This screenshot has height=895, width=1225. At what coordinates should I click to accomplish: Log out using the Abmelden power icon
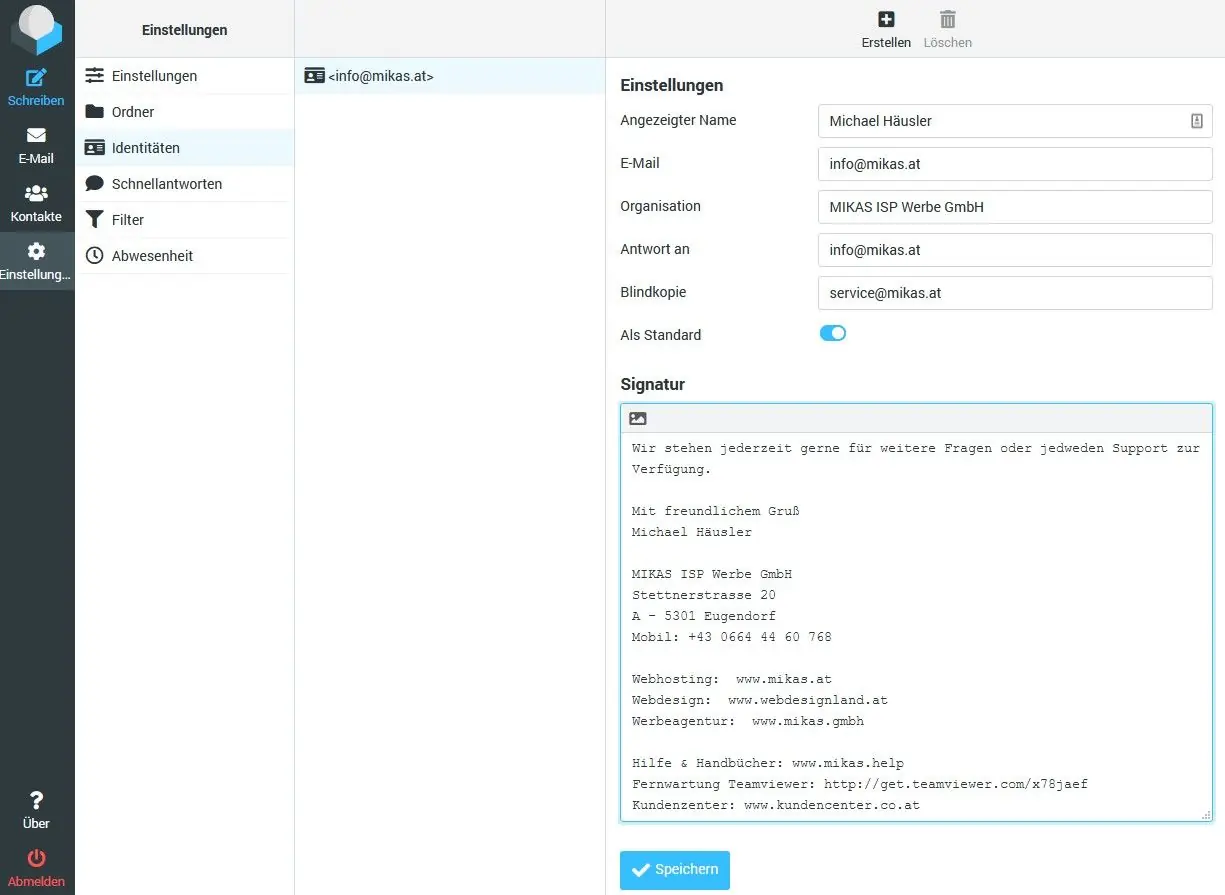36,858
